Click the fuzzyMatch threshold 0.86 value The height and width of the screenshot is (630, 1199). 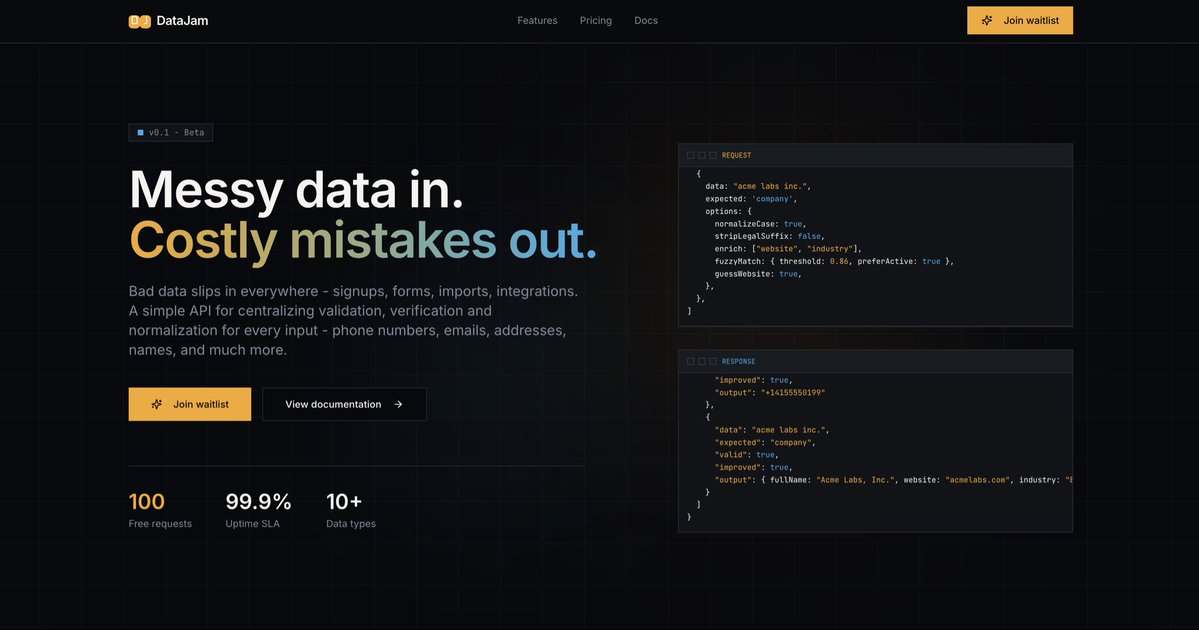839,261
